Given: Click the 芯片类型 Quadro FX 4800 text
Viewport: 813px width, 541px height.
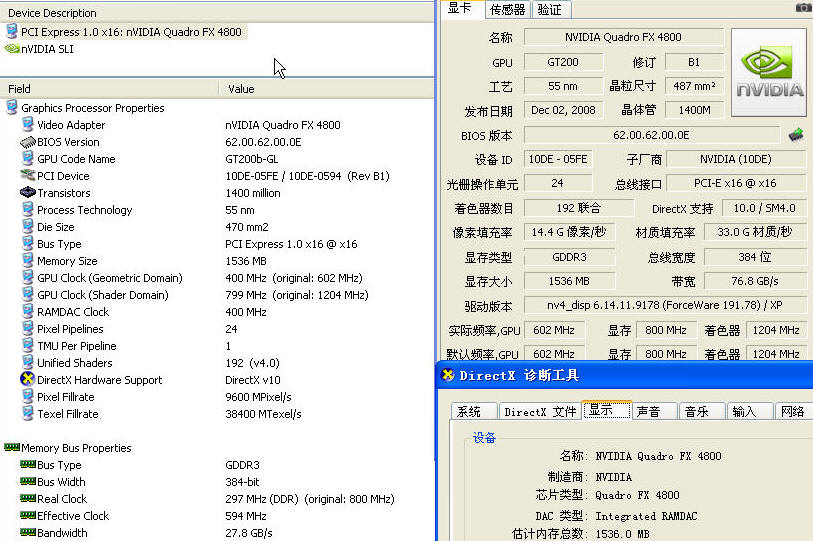Looking at the screenshot, I should 637,495.
